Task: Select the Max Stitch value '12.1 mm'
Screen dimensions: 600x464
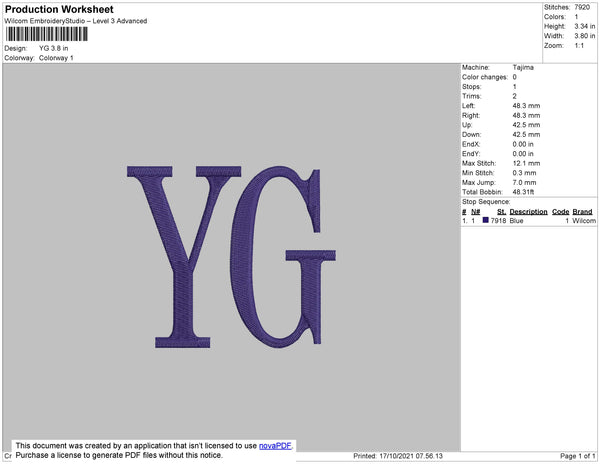Action: pyautogui.click(x=527, y=163)
